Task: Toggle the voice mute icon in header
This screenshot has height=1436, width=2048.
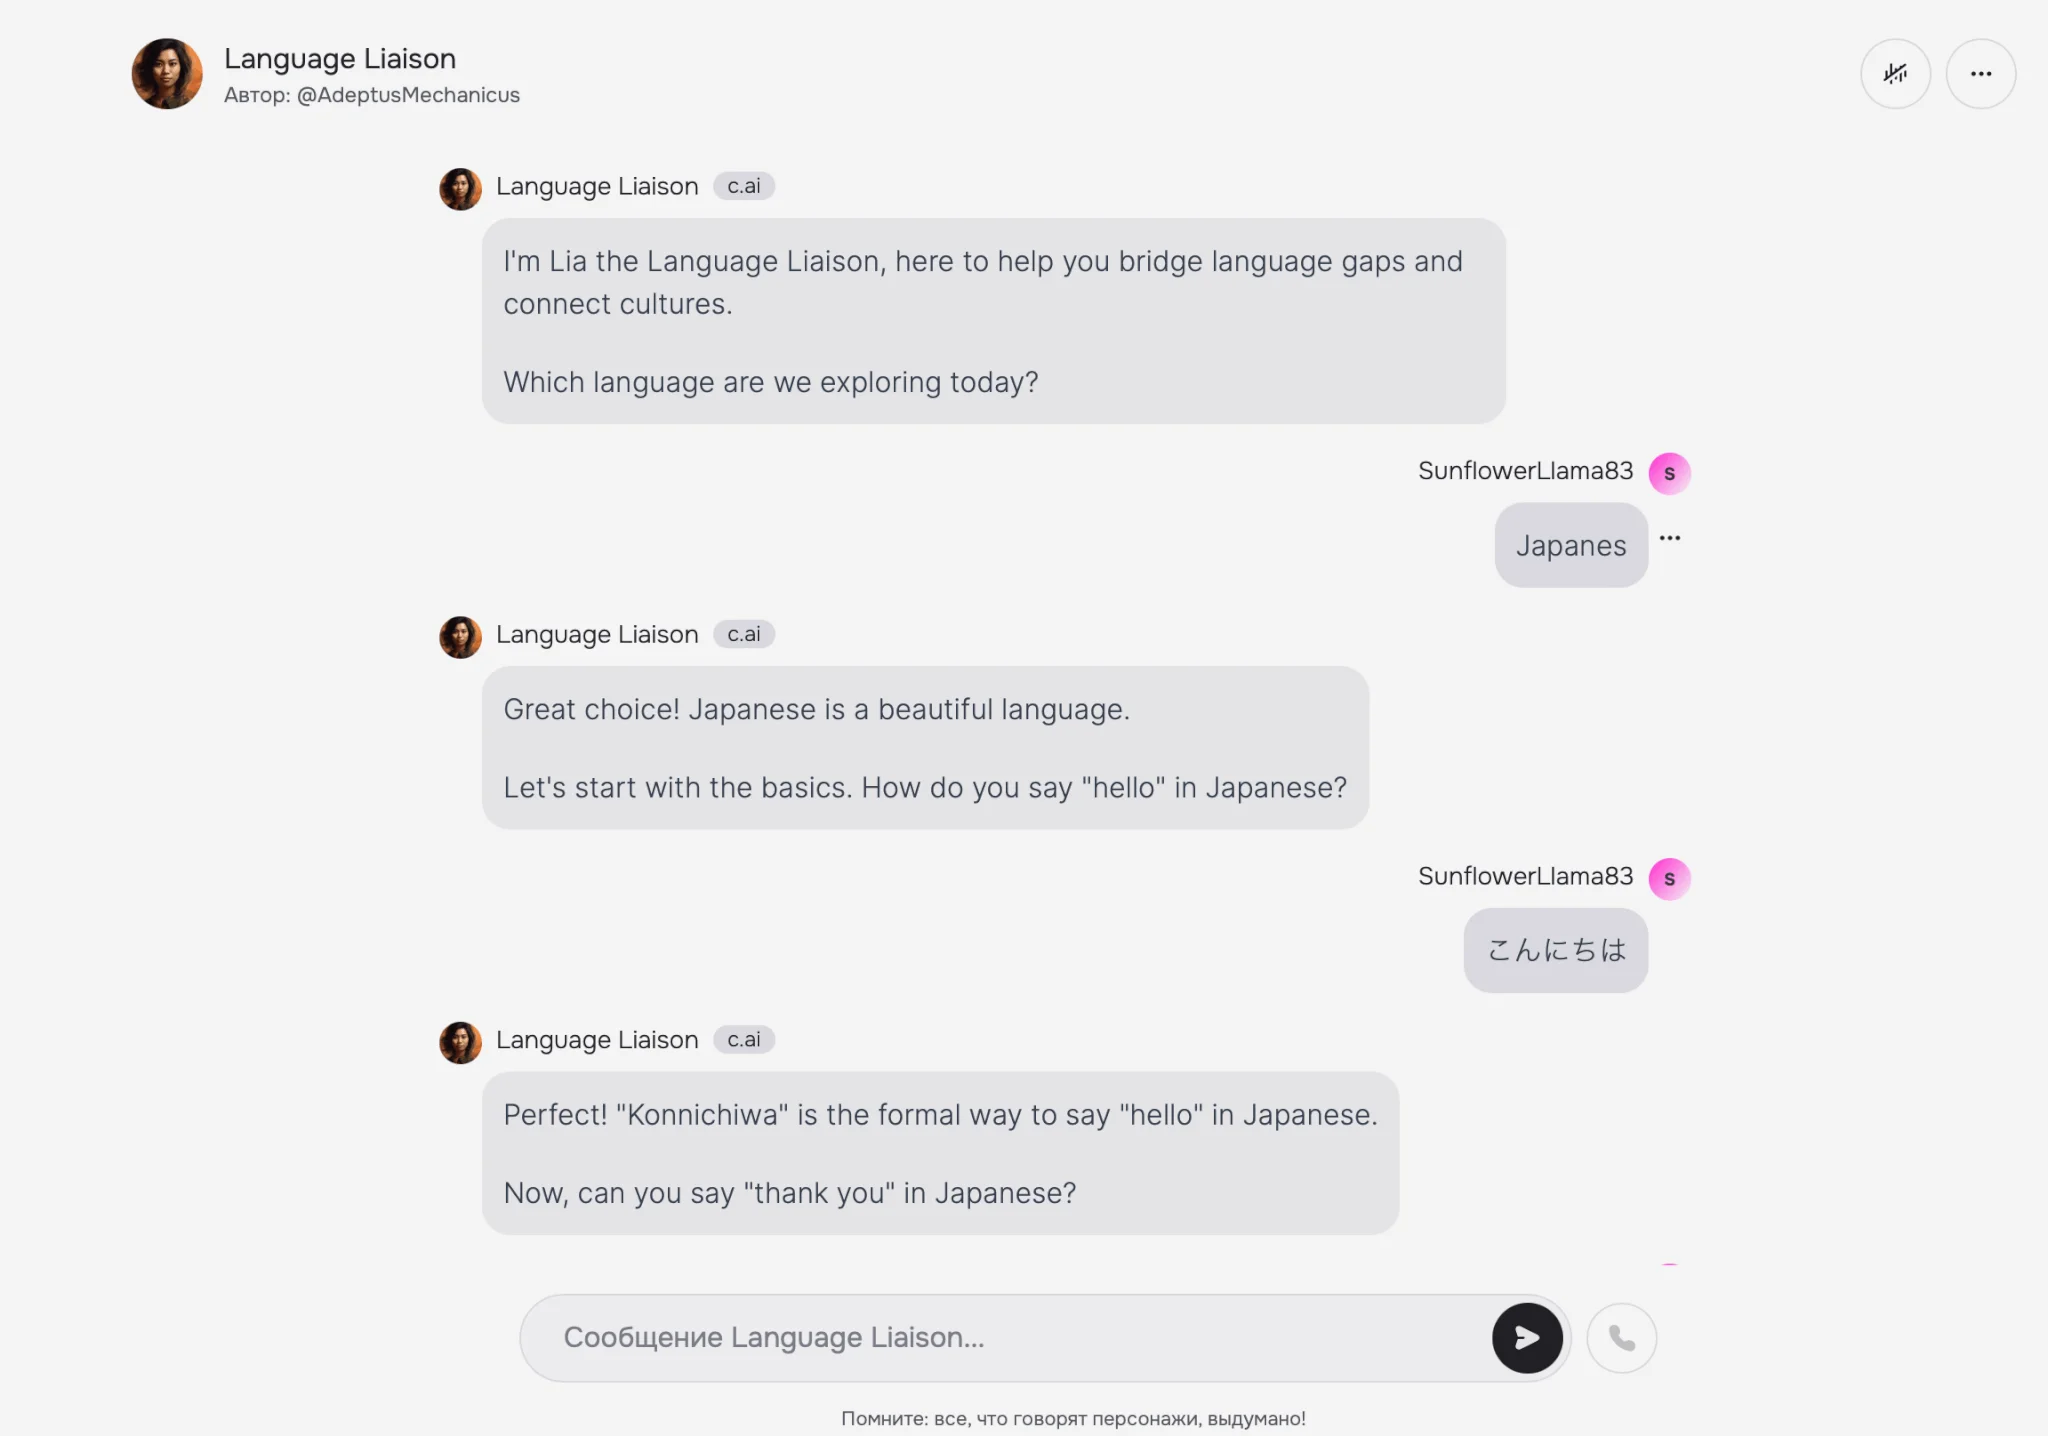Action: (x=1895, y=74)
